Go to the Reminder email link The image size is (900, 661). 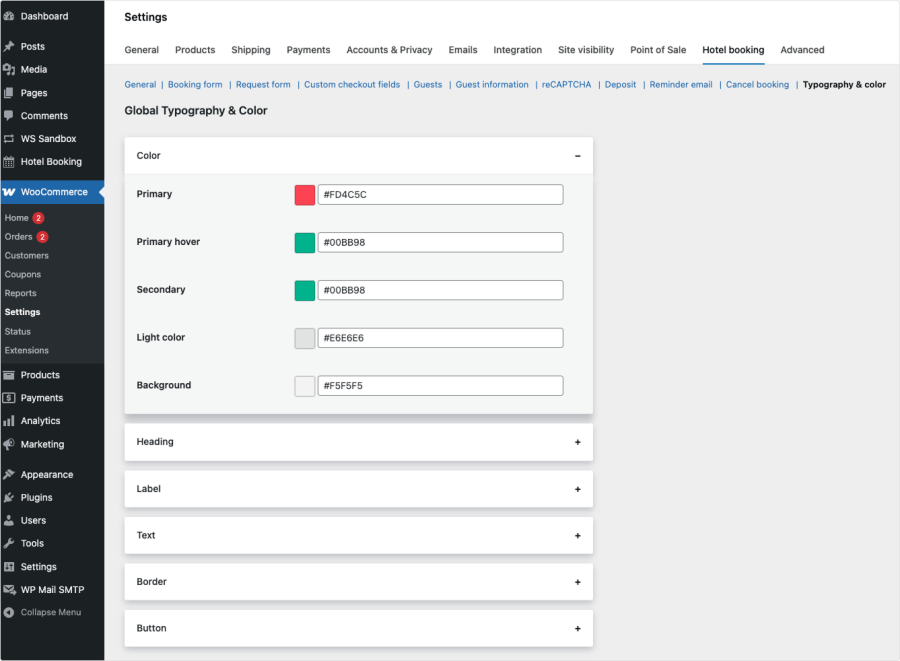[681, 85]
